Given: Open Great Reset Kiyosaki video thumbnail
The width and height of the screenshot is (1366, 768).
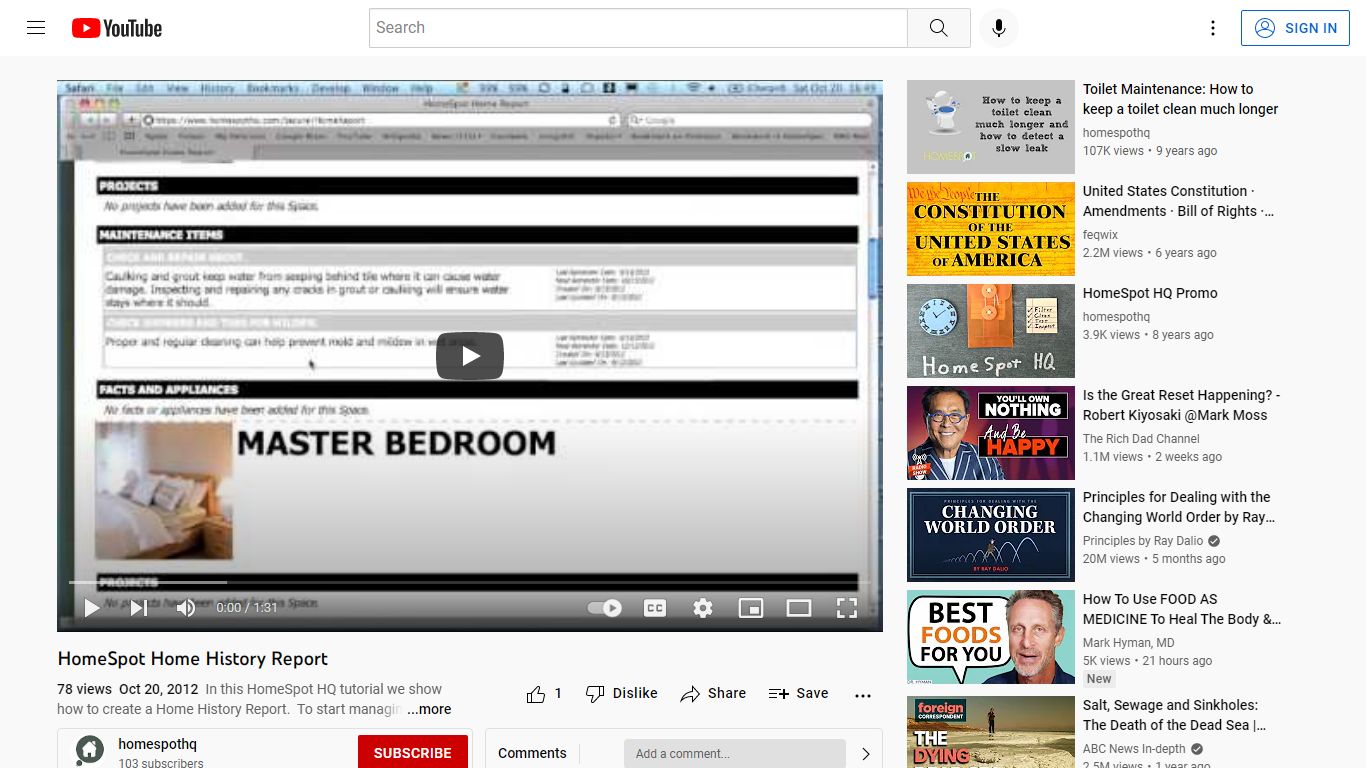Looking at the screenshot, I should 991,433.
